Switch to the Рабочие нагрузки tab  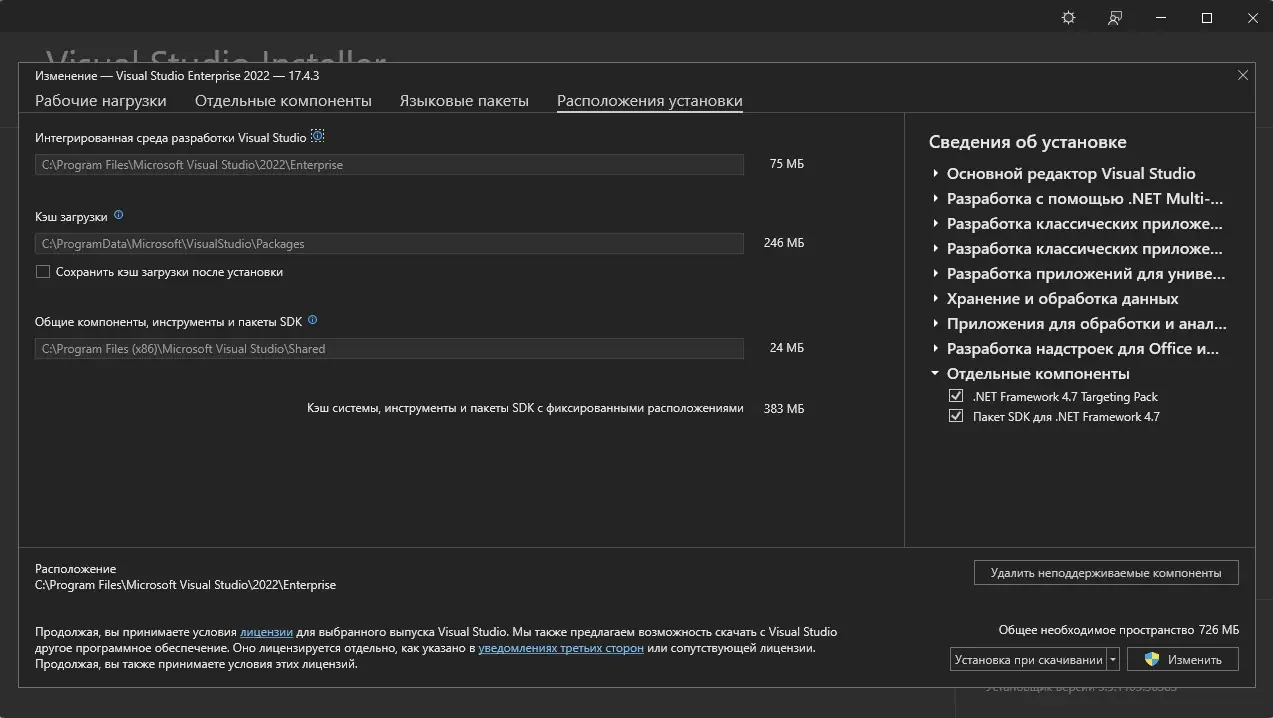point(101,101)
